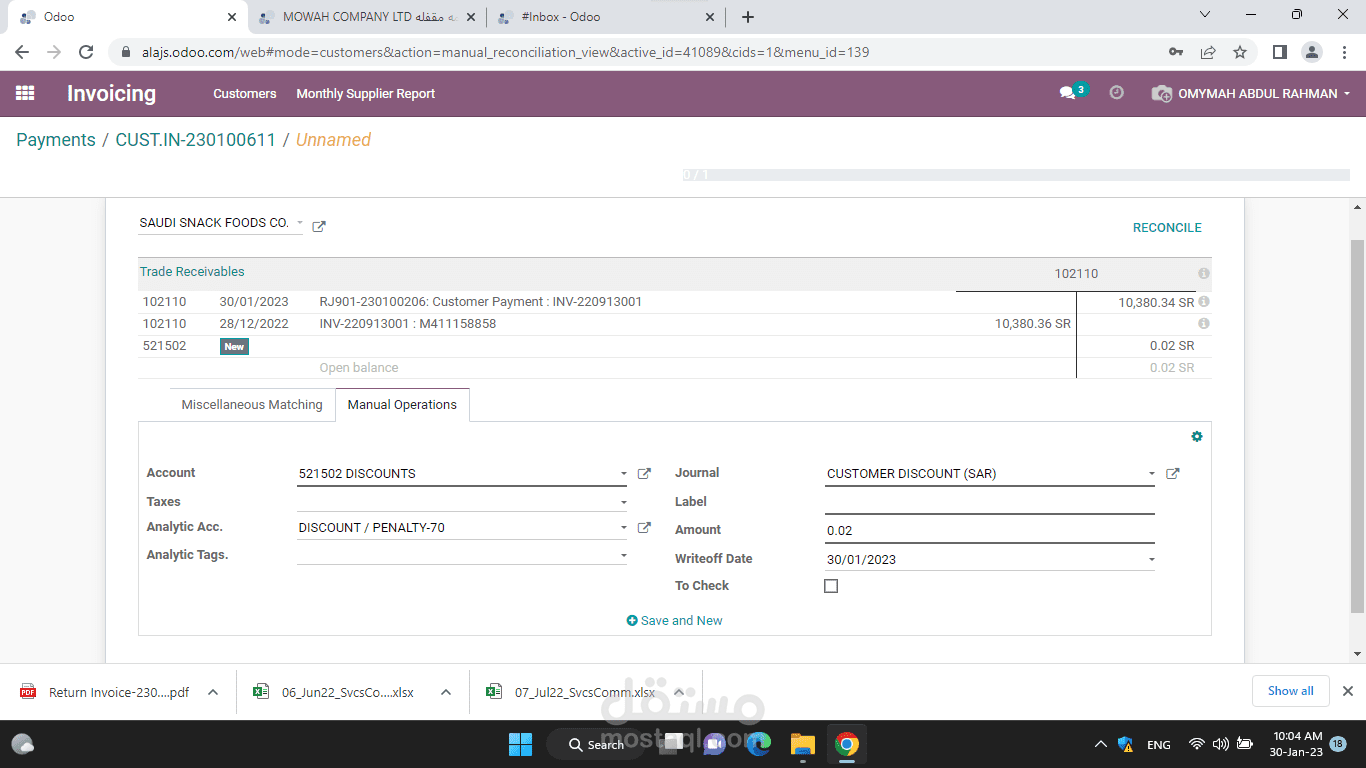Click info icon in Trade Receivables header row

tap(1204, 273)
